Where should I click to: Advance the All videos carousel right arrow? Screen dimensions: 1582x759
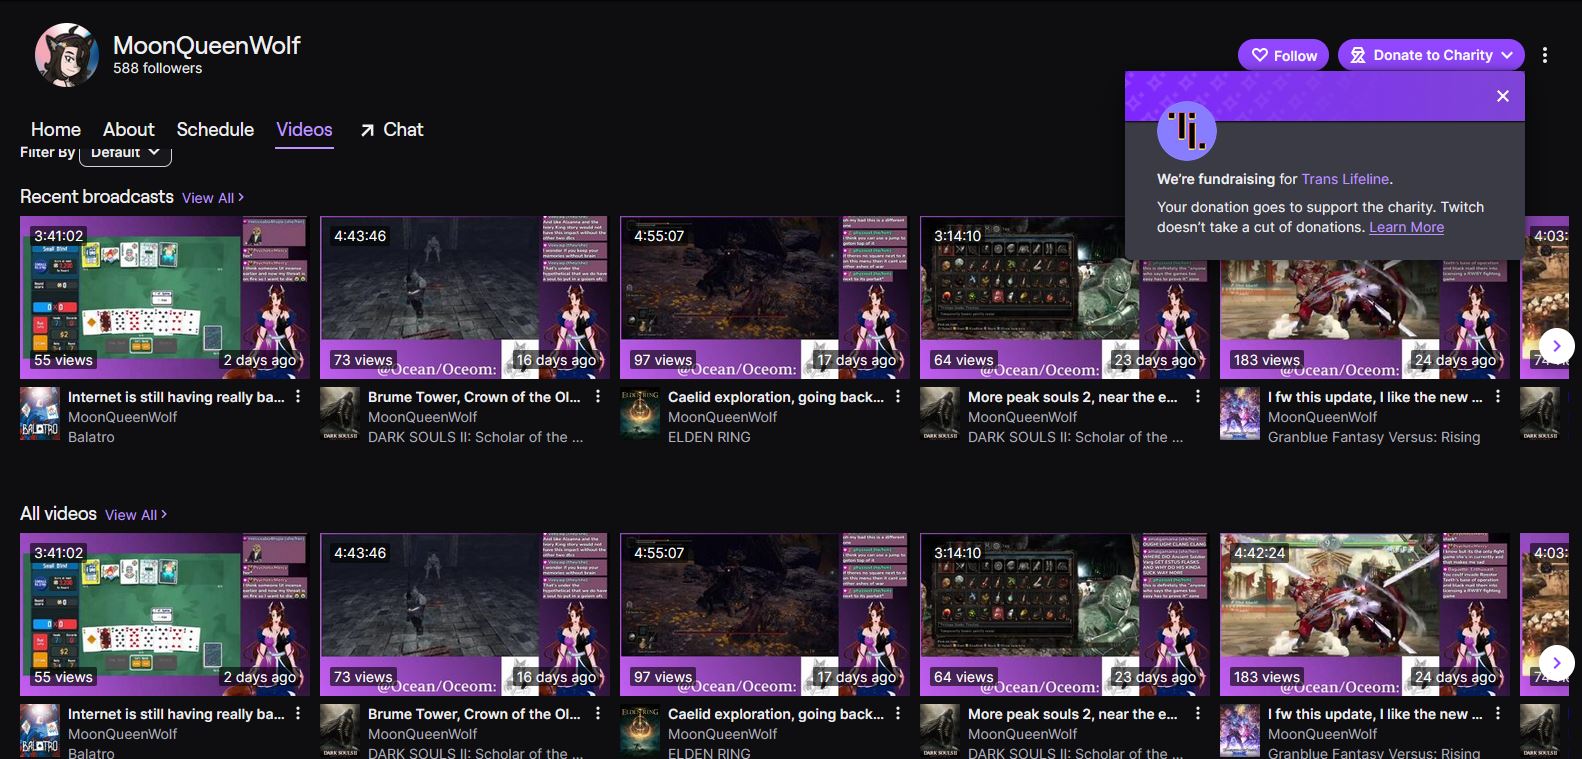(1556, 662)
